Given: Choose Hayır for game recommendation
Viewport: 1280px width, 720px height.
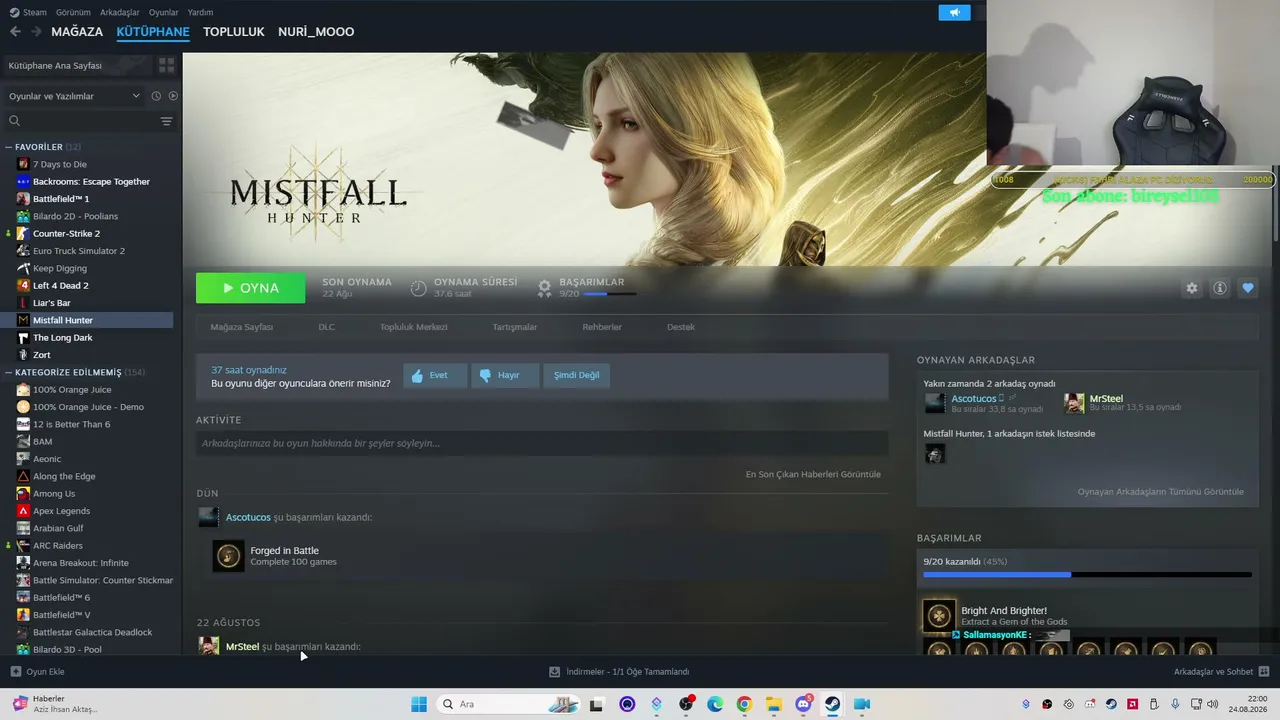Looking at the screenshot, I should pos(505,375).
